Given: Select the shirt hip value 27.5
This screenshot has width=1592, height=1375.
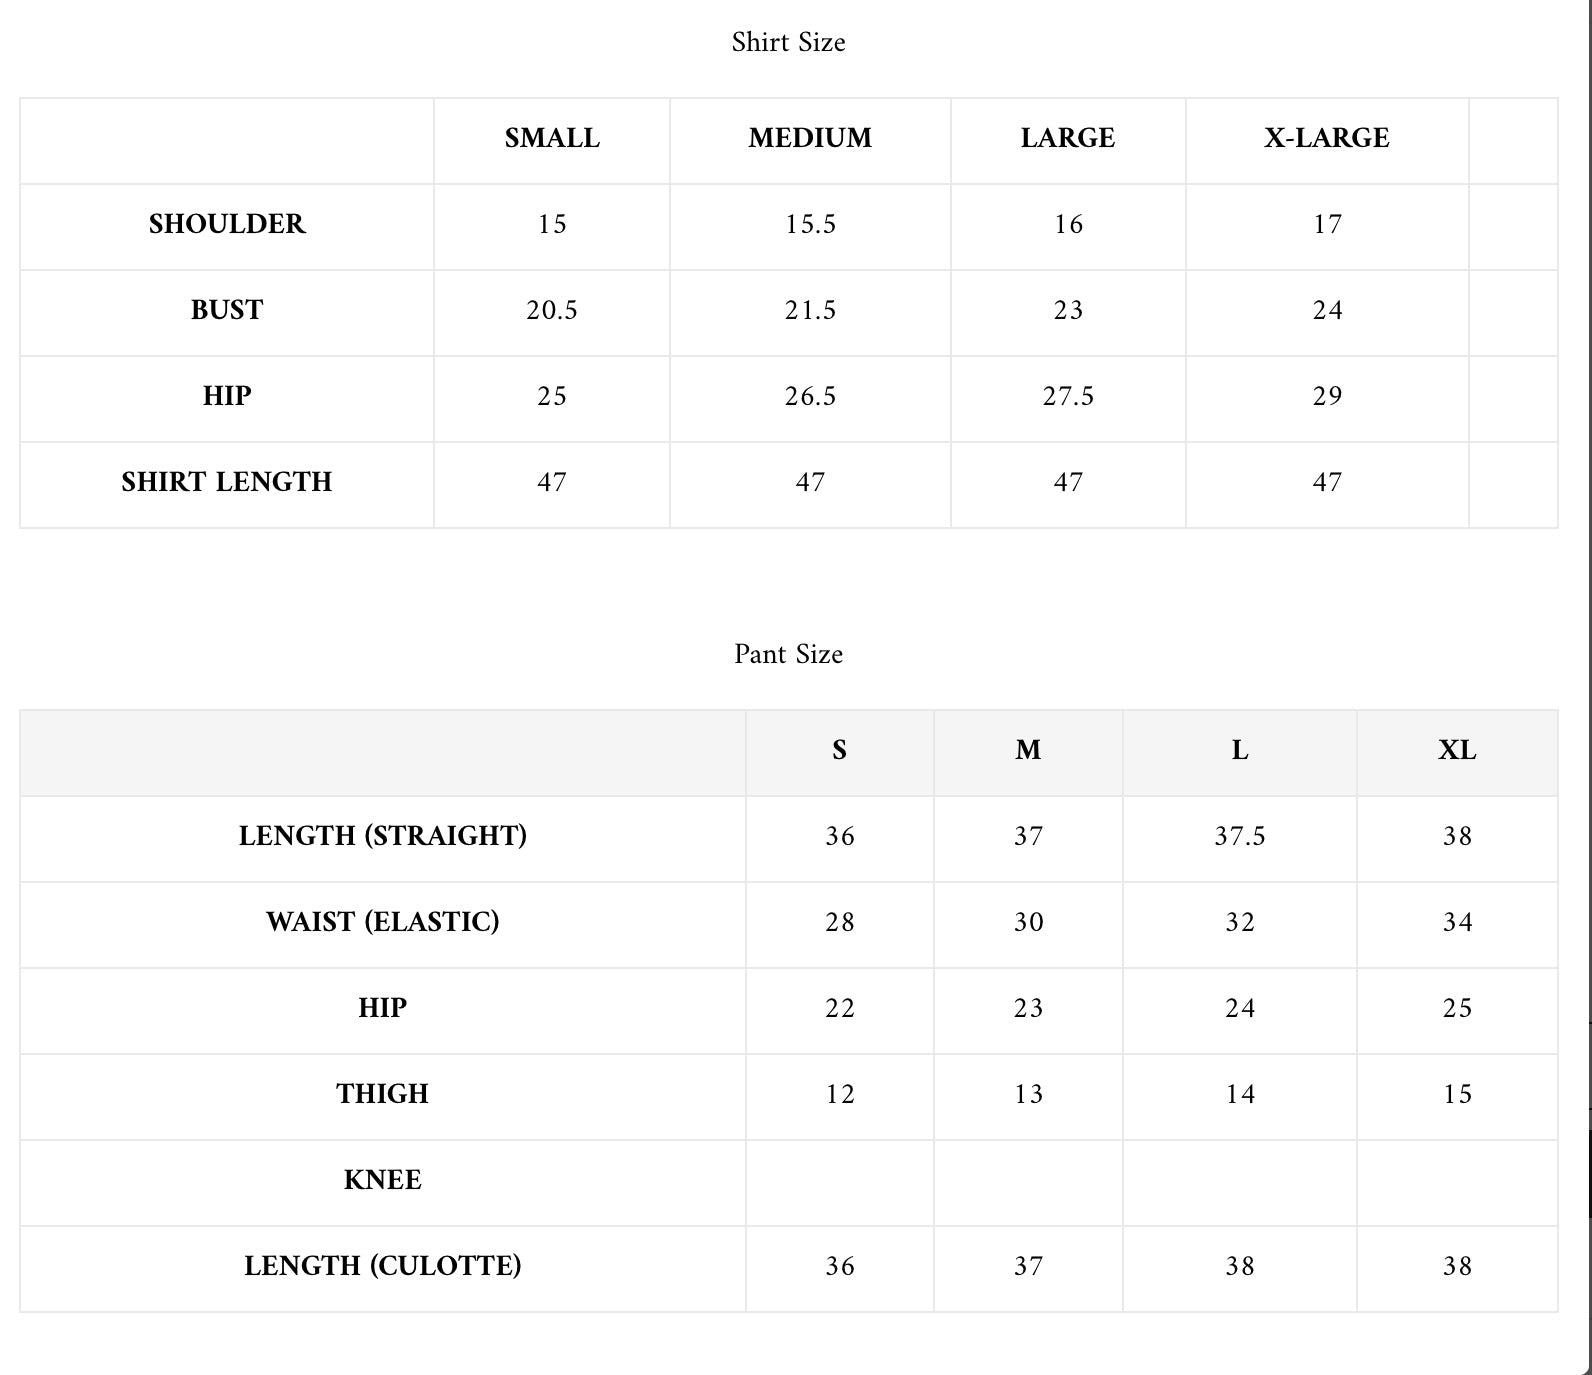Looking at the screenshot, I should pos(1068,396).
